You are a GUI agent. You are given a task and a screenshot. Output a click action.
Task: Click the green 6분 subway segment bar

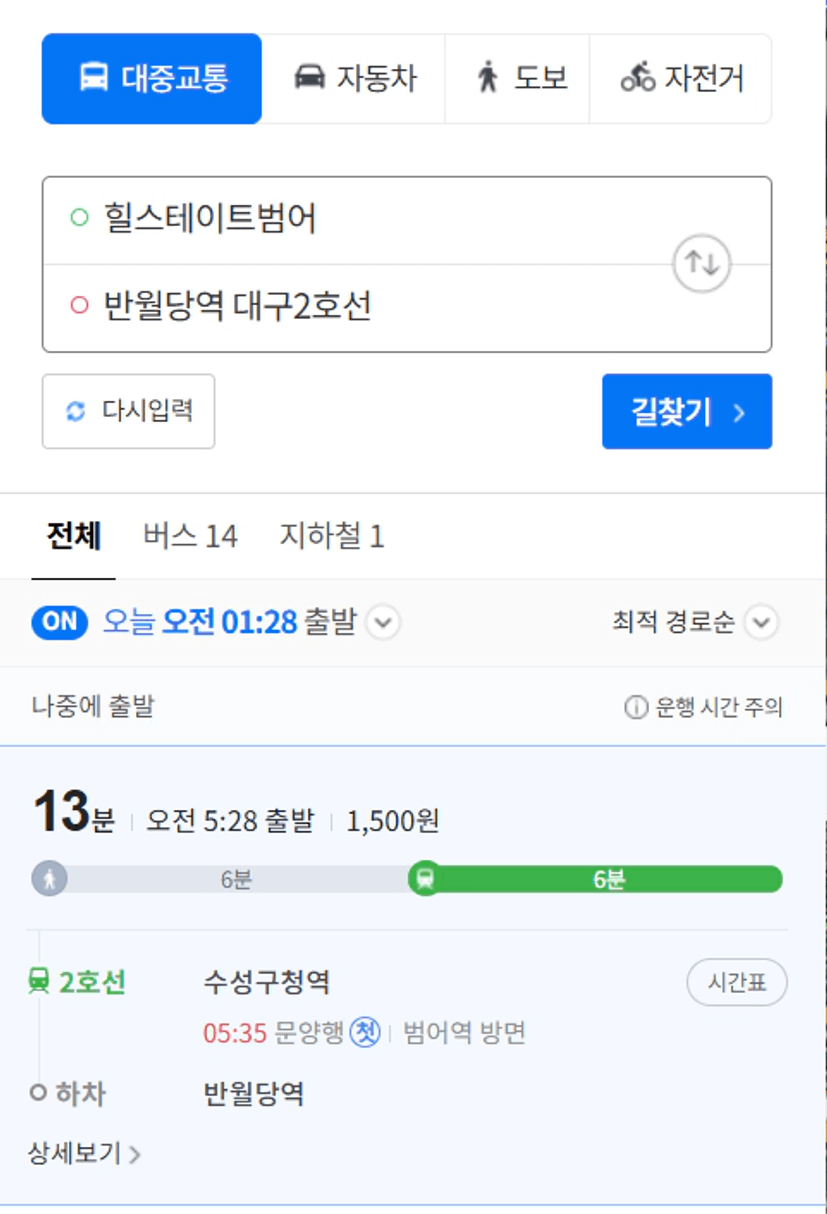pyautogui.click(x=610, y=879)
